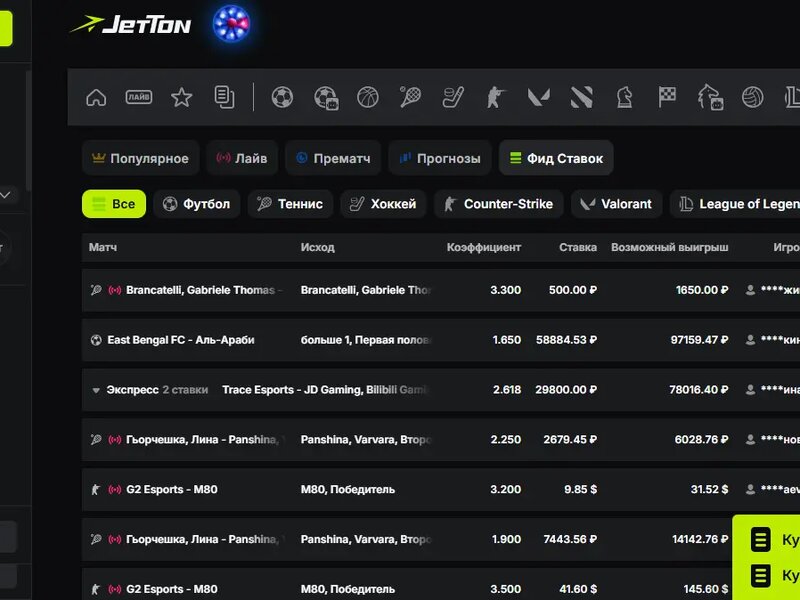Select stake 58884.53 ₽ cell
The width and height of the screenshot is (800, 600).
point(566,340)
